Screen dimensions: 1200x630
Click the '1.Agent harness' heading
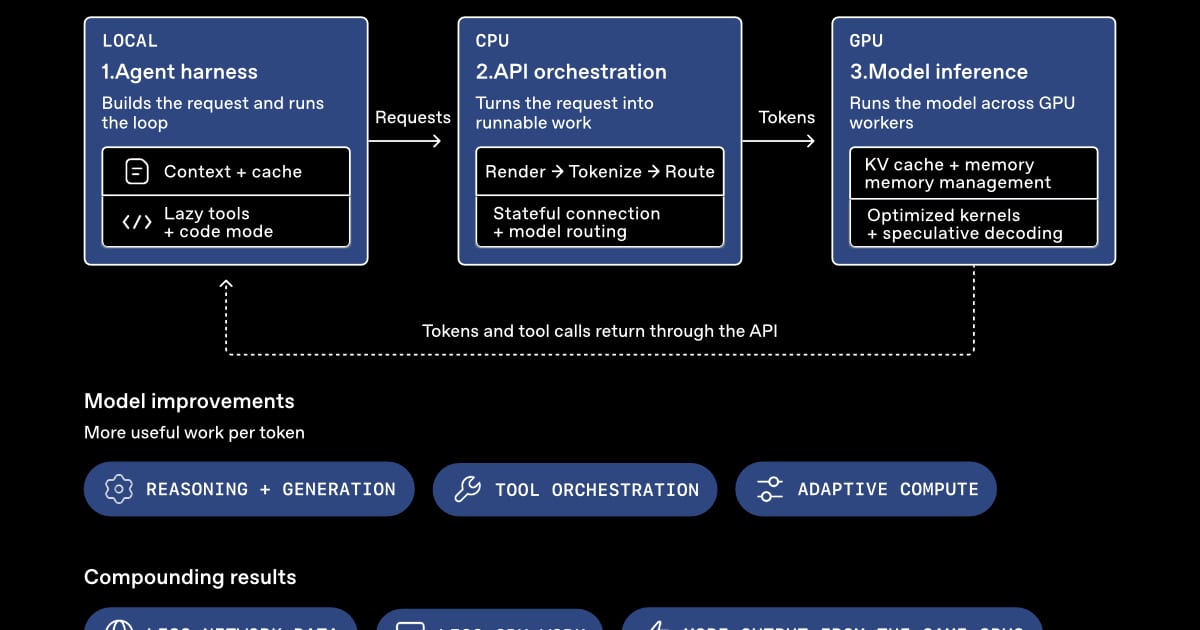[x=180, y=72]
